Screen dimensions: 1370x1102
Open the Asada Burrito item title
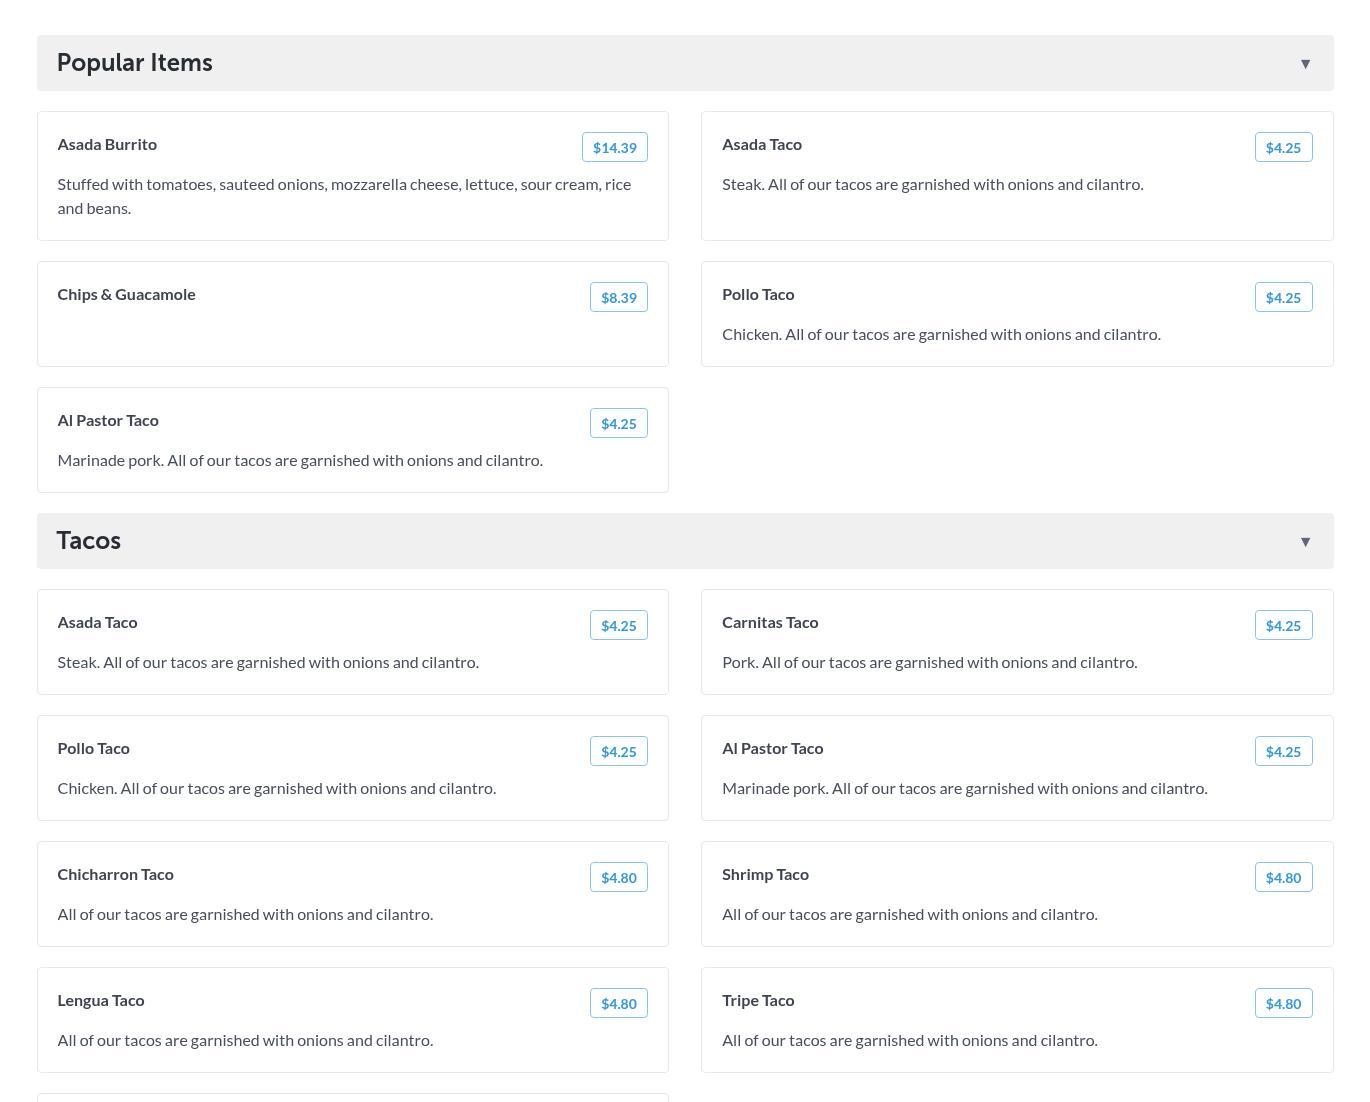pos(107,145)
